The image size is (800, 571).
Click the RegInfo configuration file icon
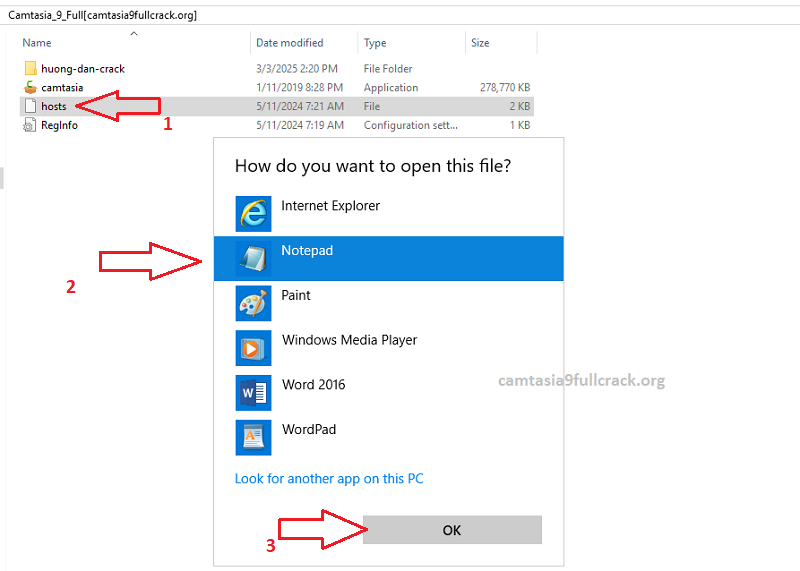pyautogui.click(x=30, y=125)
